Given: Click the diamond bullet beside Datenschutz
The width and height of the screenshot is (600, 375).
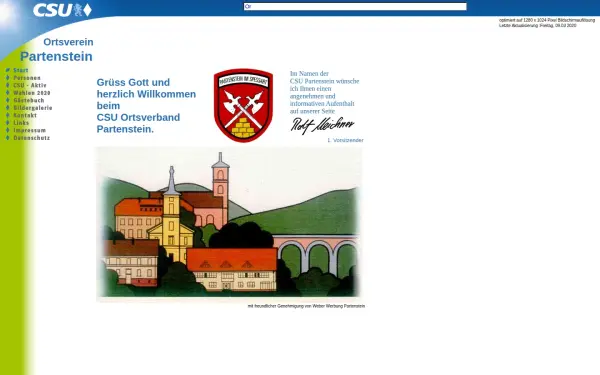Looking at the screenshot, I should click(x=8, y=138).
